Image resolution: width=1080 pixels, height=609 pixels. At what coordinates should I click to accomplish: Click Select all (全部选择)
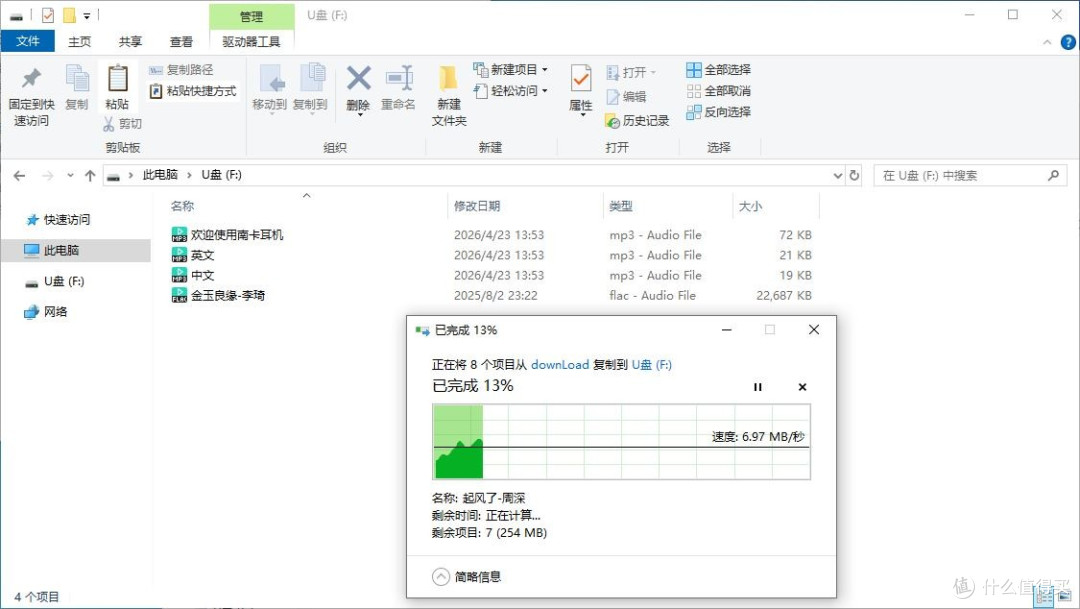[x=718, y=70]
